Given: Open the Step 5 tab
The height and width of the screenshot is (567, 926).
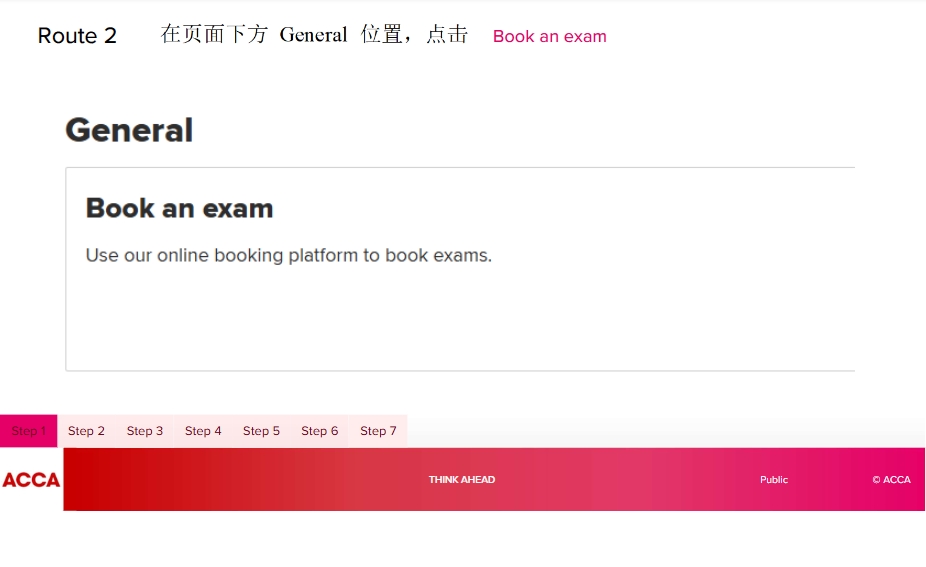Looking at the screenshot, I should coord(261,431).
